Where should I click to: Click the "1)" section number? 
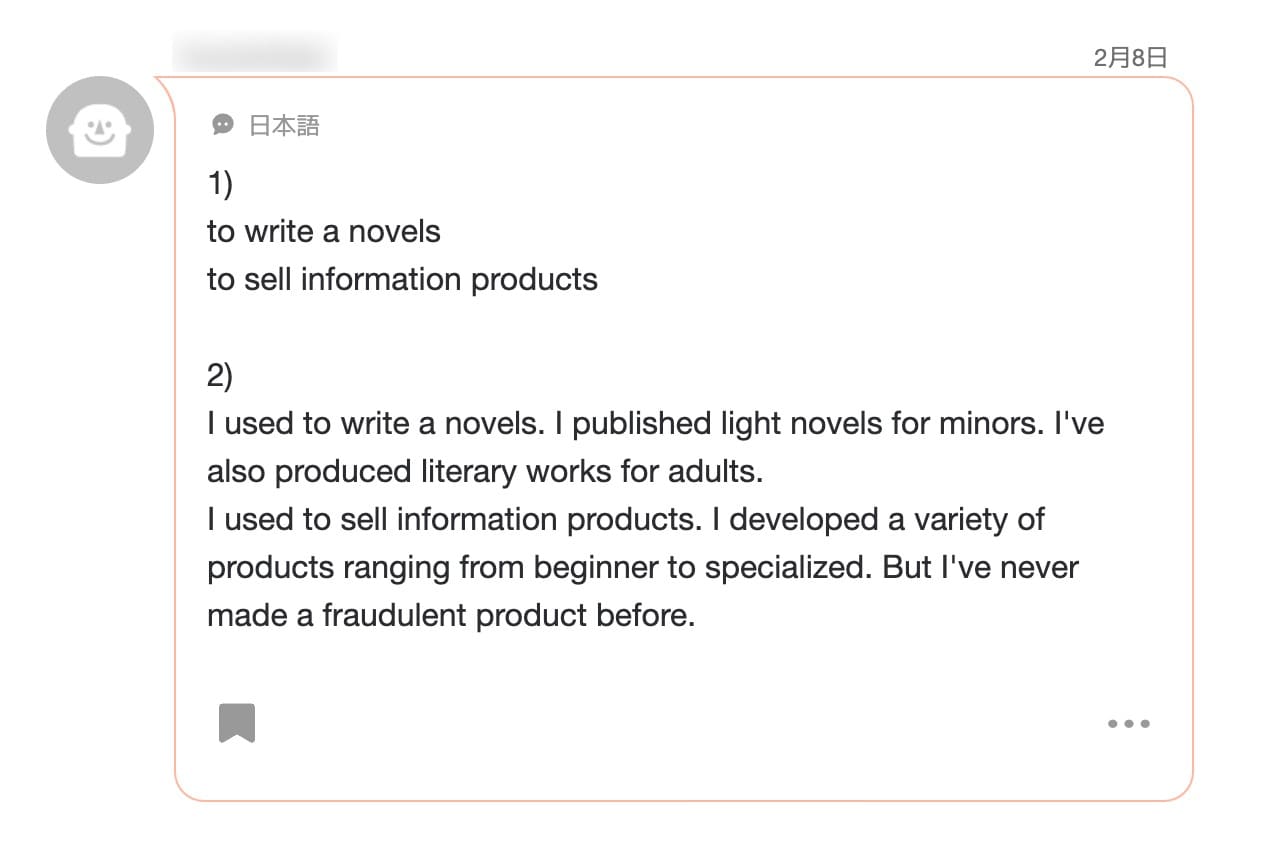220,183
